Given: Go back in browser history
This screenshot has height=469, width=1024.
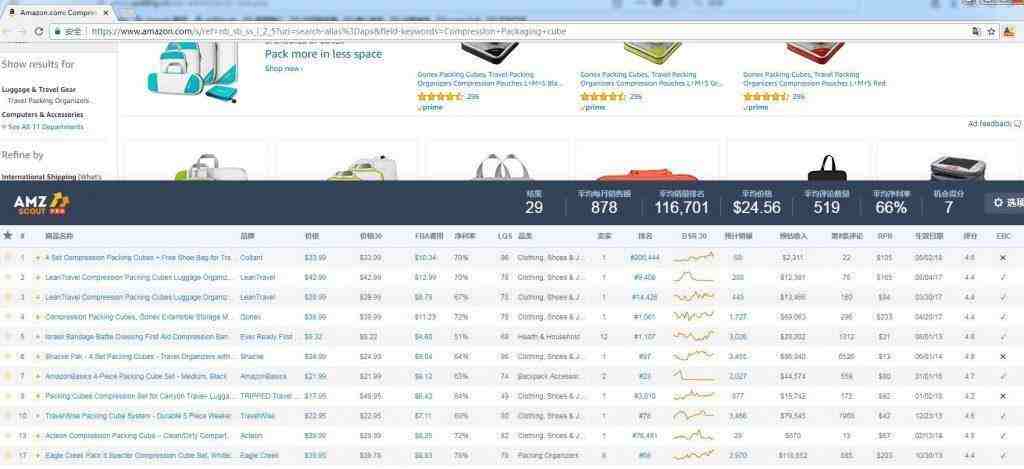Looking at the screenshot, I should [7, 31].
